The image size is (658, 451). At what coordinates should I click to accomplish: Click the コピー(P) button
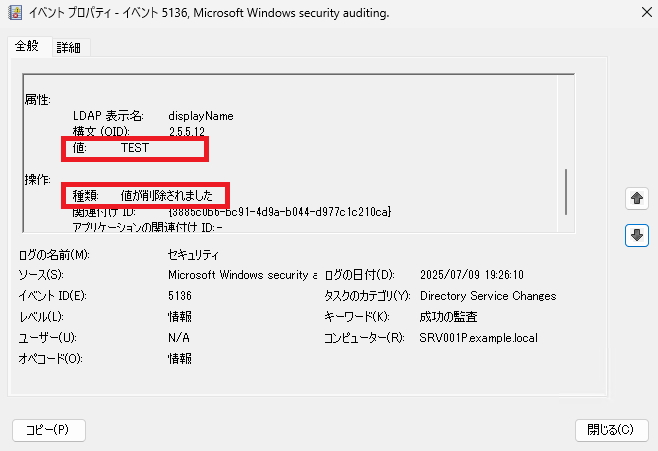pyautogui.click(x=49, y=430)
